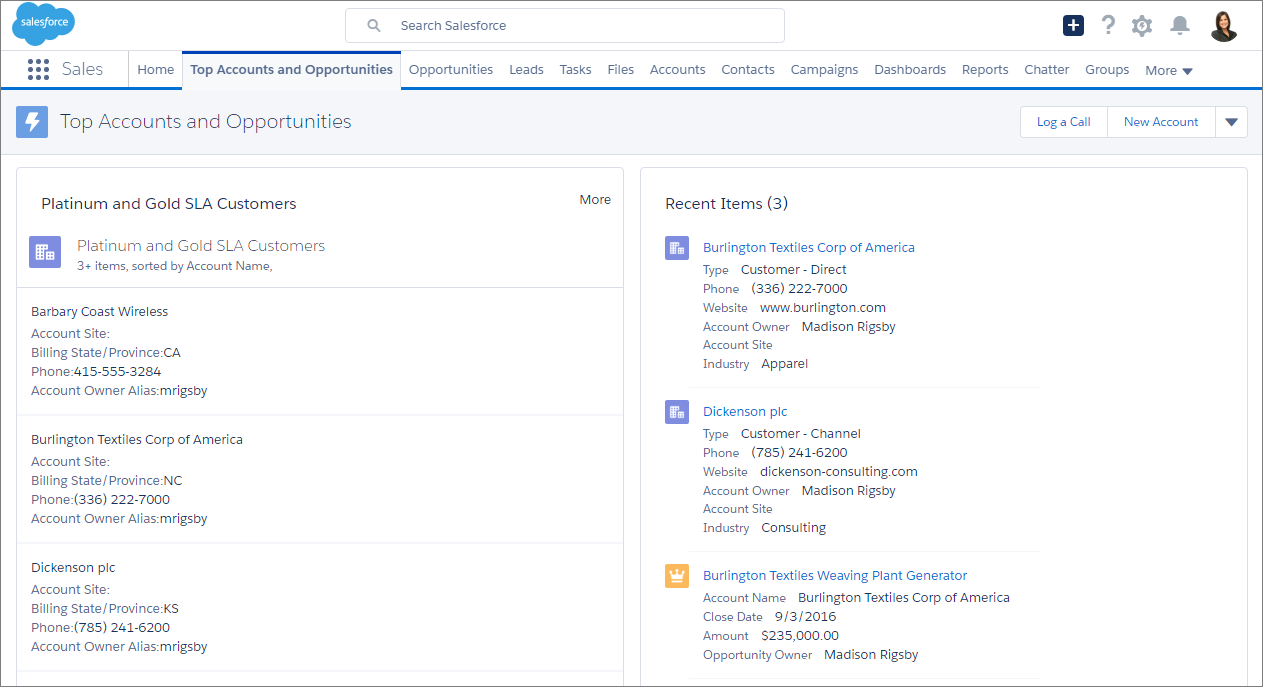Open Burlington Textiles Corp of America in Recent Items
This screenshot has width=1263, height=687.
click(809, 248)
